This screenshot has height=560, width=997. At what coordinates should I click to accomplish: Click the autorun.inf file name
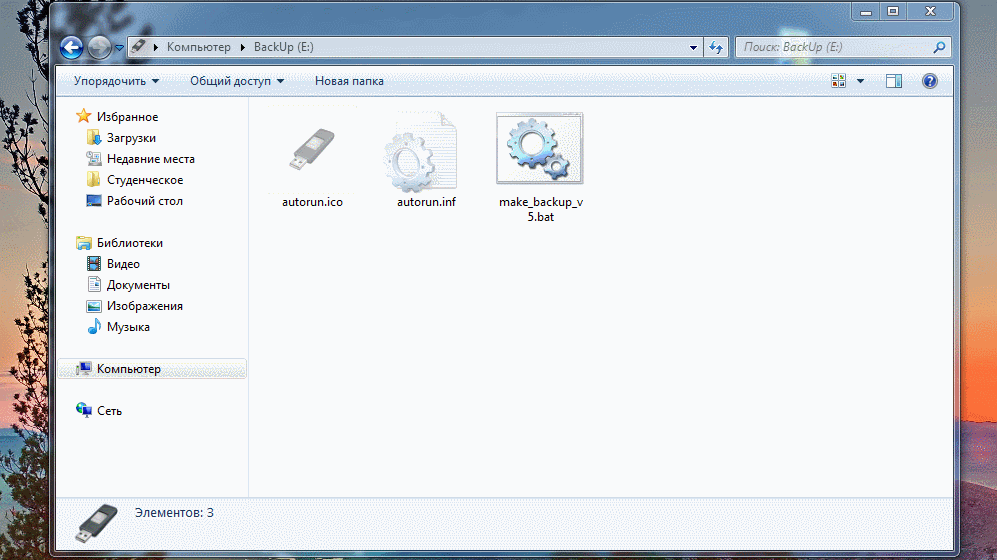(426, 202)
